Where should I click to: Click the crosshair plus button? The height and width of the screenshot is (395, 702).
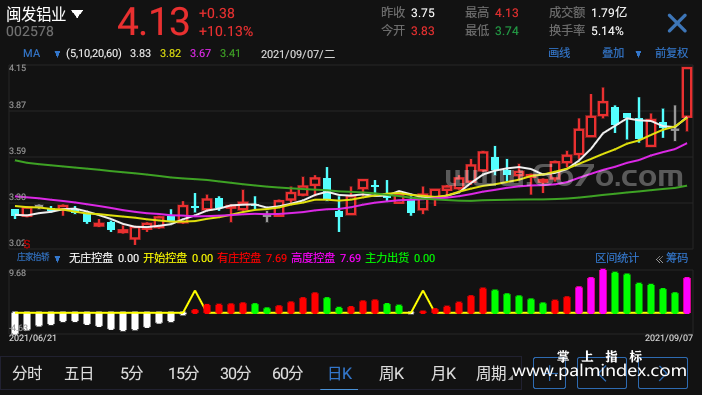(x=549, y=373)
